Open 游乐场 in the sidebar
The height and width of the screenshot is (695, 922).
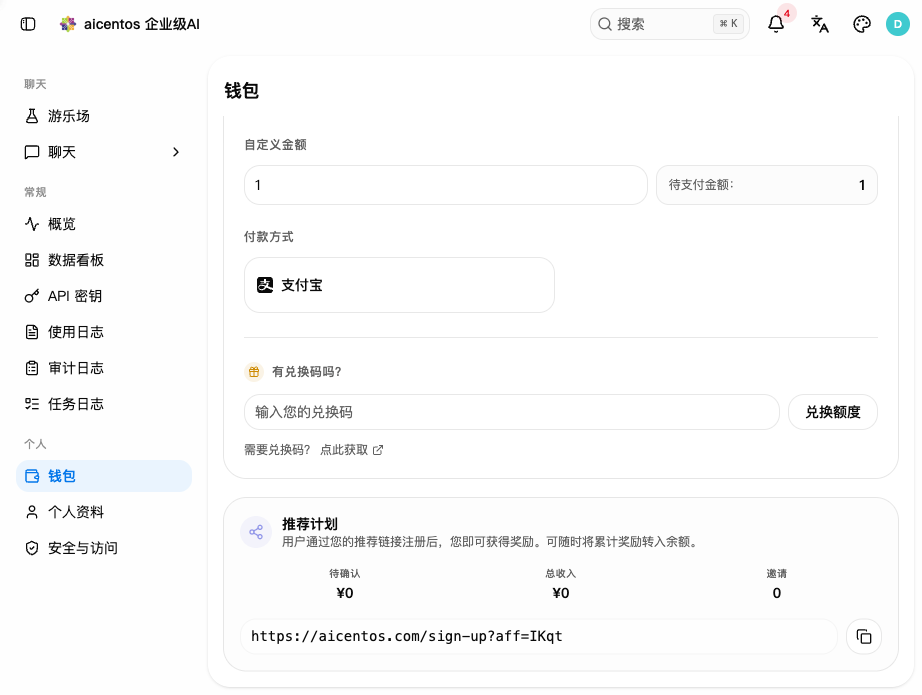coord(104,116)
